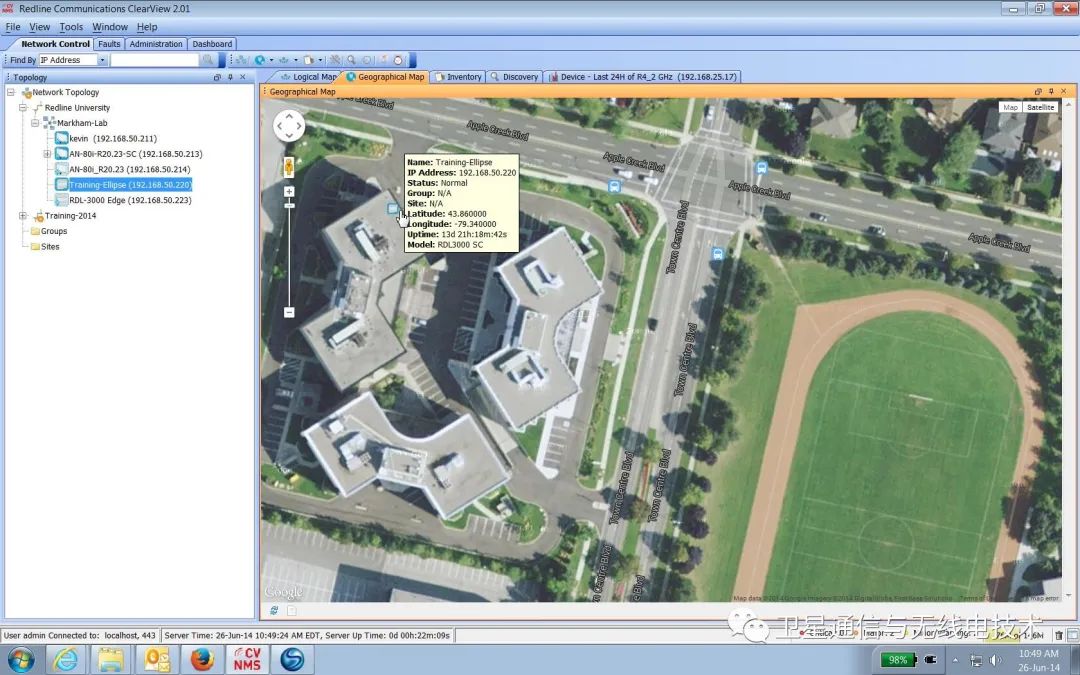Click the trash icon in status bar
The height and width of the screenshot is (675, 1080).
point(1059,635)
